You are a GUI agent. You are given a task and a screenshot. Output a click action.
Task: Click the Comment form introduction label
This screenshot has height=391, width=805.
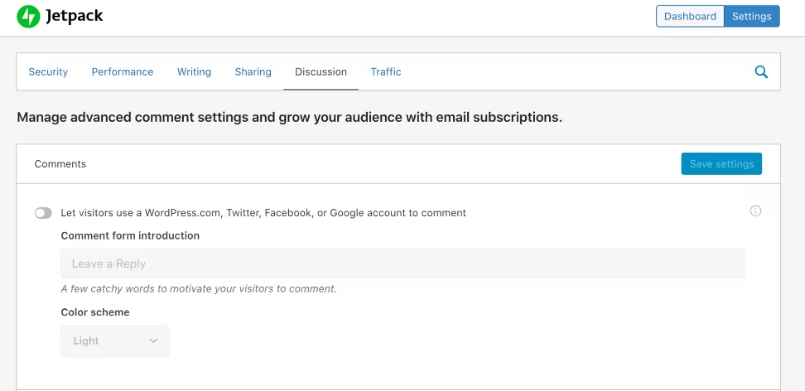click(130, 236)
